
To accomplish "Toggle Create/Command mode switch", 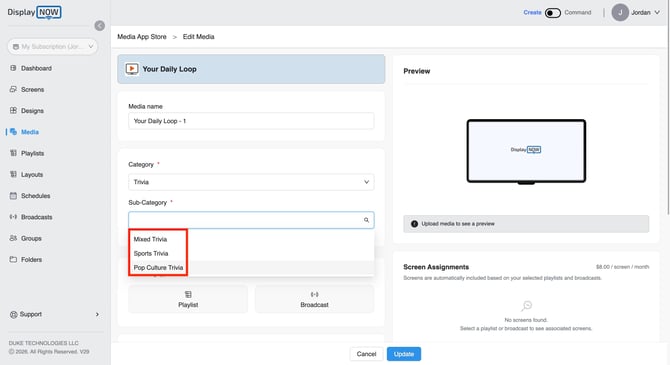I will click(x=552, y=13).
